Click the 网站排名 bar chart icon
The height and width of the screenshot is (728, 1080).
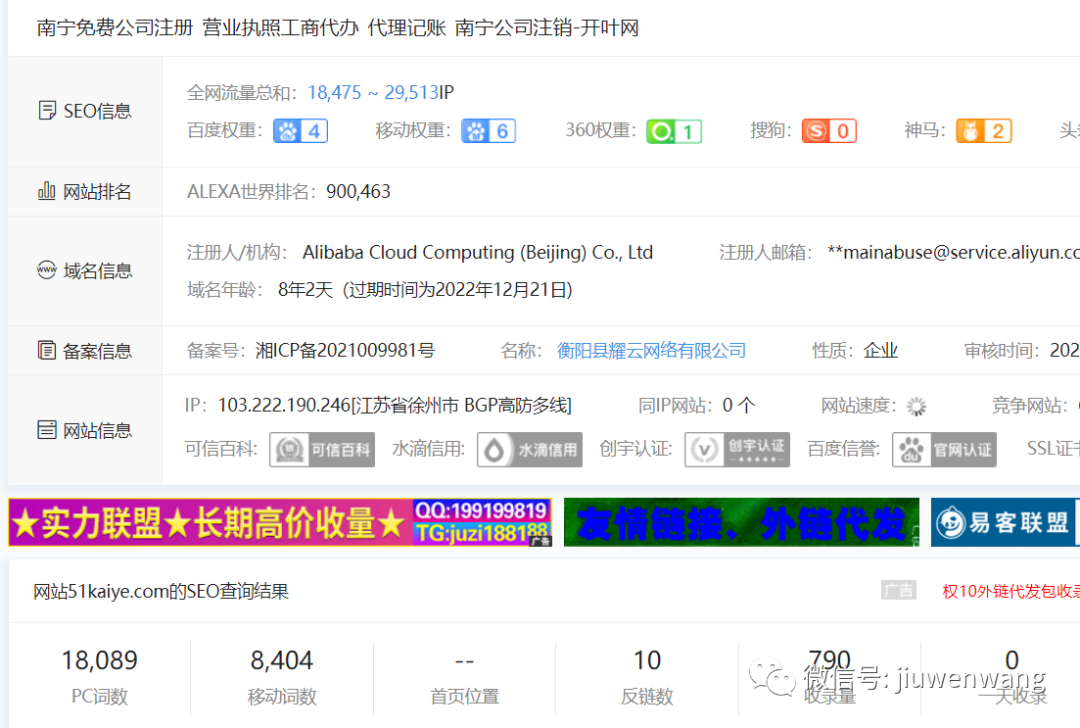[46, 191]
